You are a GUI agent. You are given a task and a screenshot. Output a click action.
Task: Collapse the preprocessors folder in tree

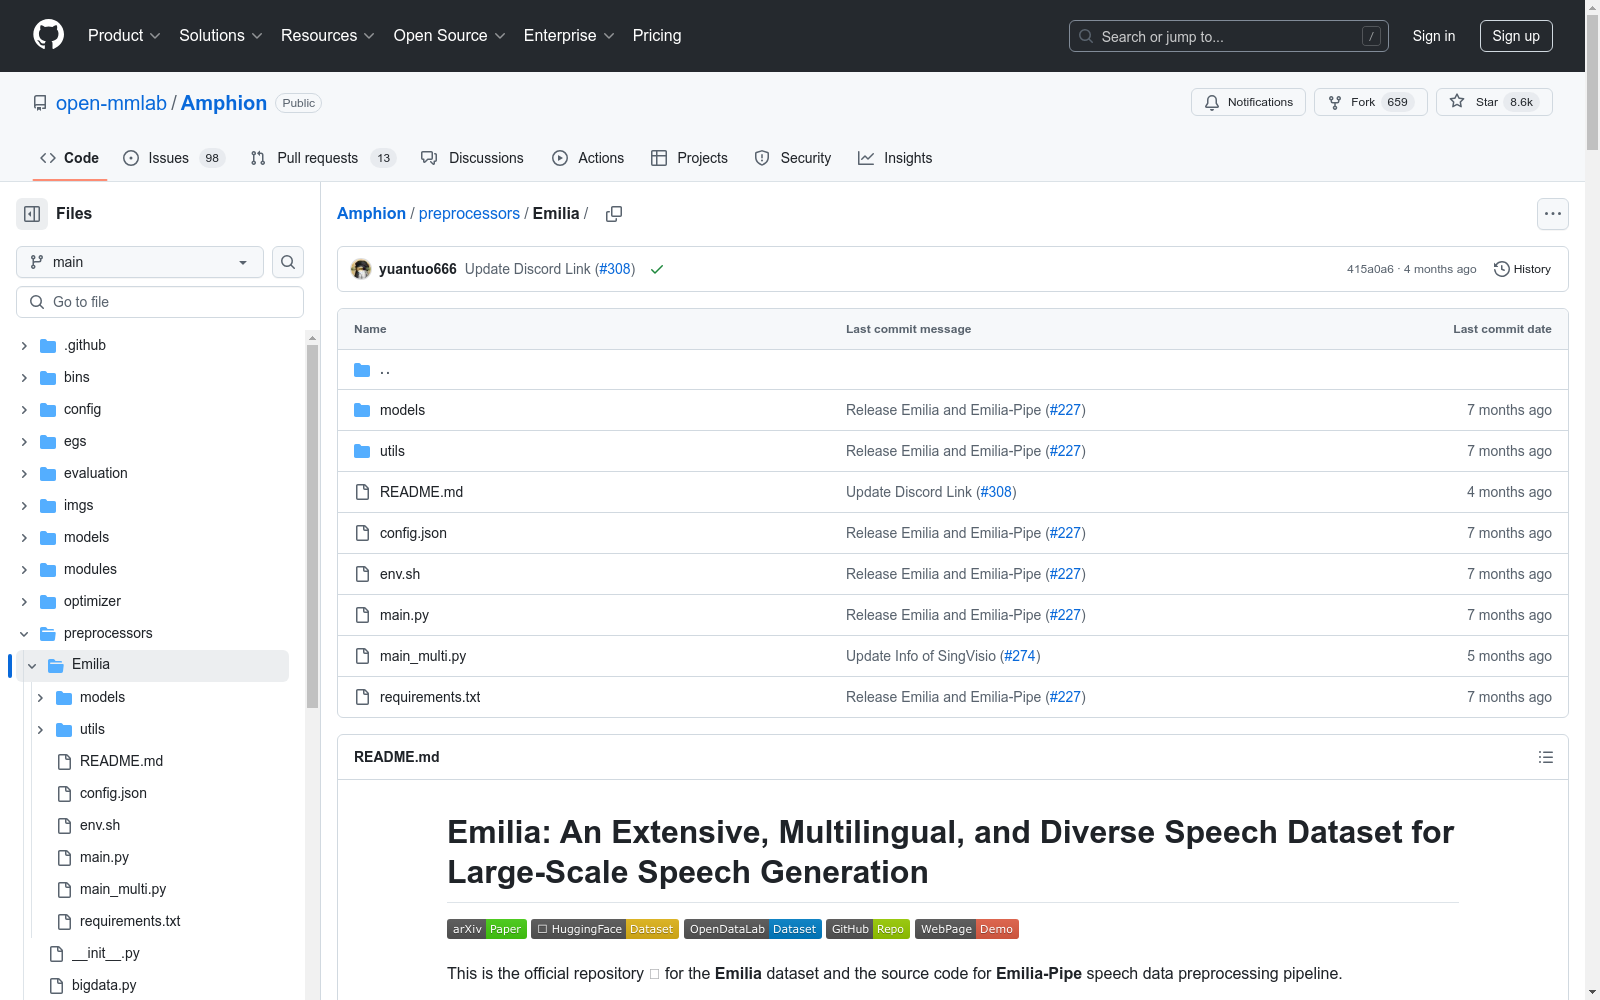pyautogui.click(x=24, y=634)
